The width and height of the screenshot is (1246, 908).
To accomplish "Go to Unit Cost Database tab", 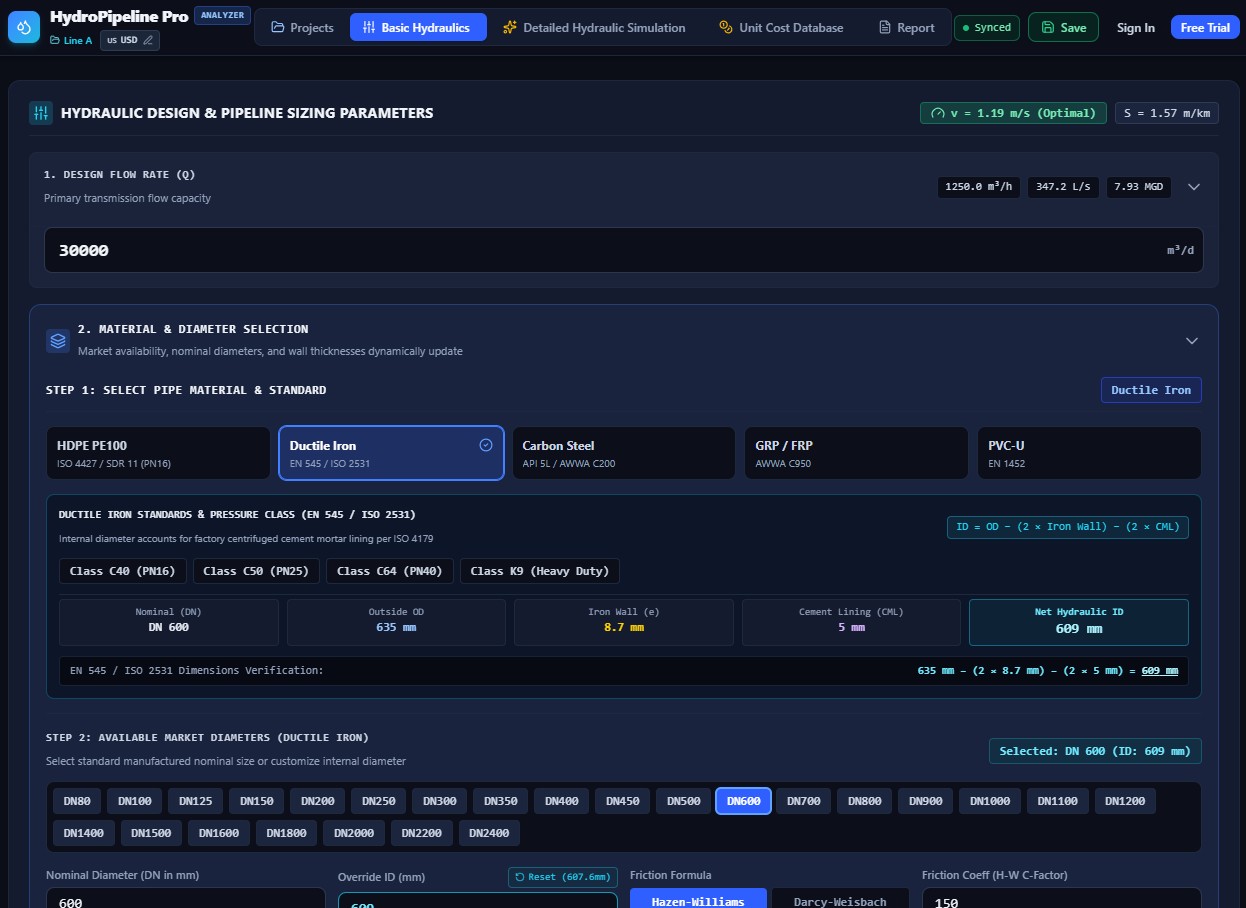I will point(781,27).
